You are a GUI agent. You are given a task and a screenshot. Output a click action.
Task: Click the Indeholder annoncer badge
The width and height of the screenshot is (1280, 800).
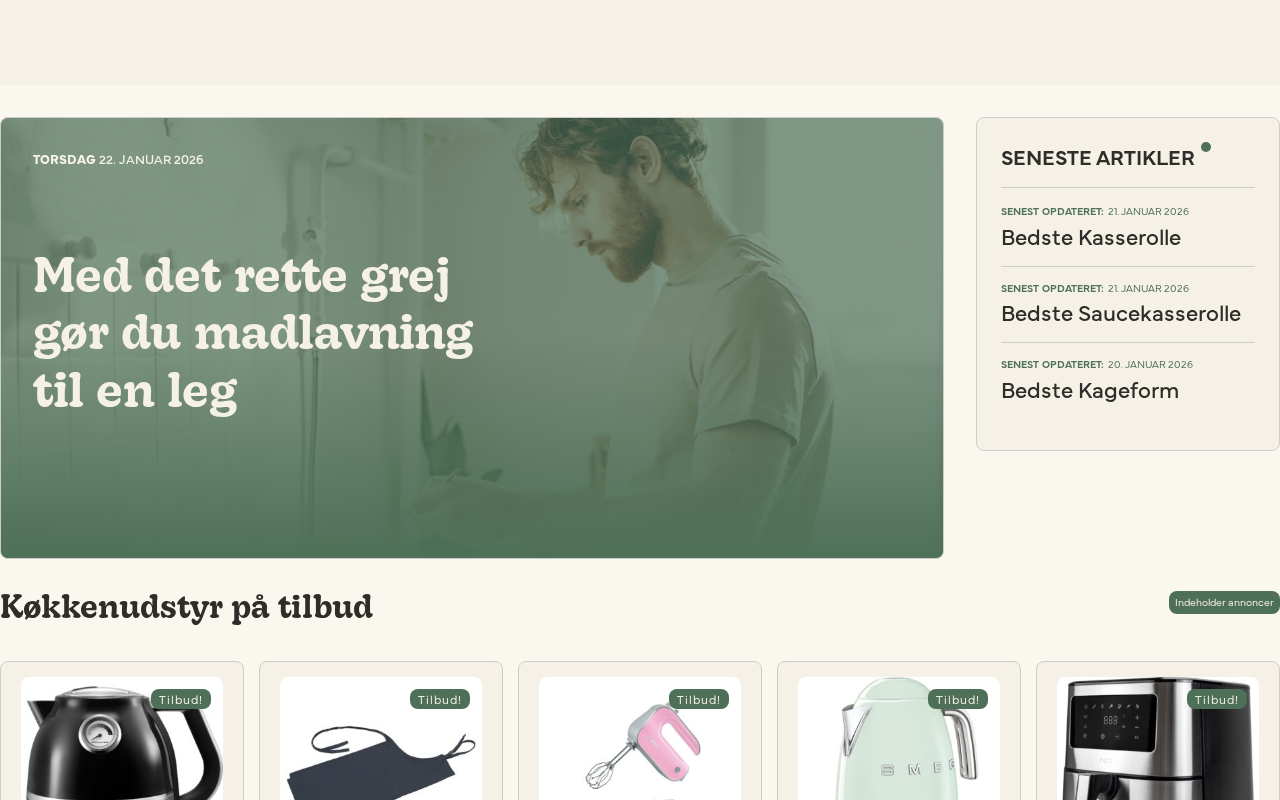click(1224, 602)
